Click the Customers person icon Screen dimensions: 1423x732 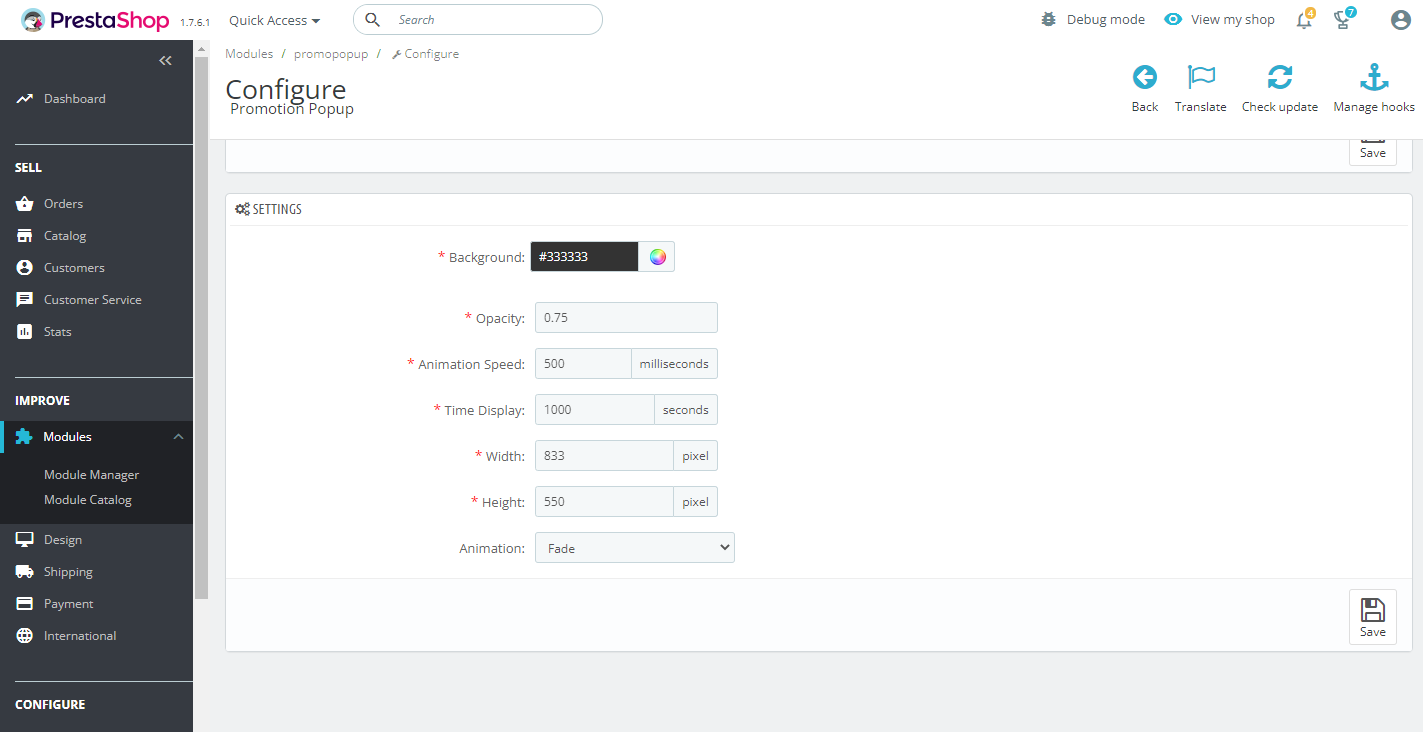tap(25, 268)
